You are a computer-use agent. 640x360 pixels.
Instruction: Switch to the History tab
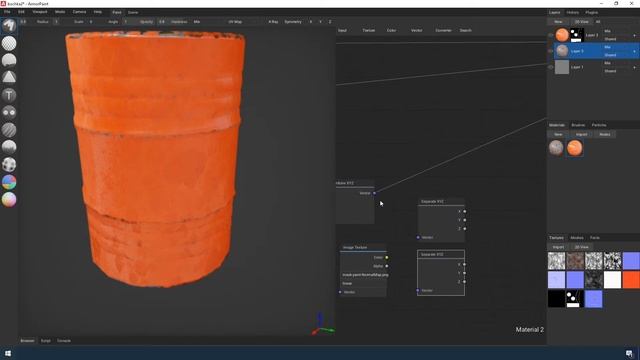tap(572, 12)
